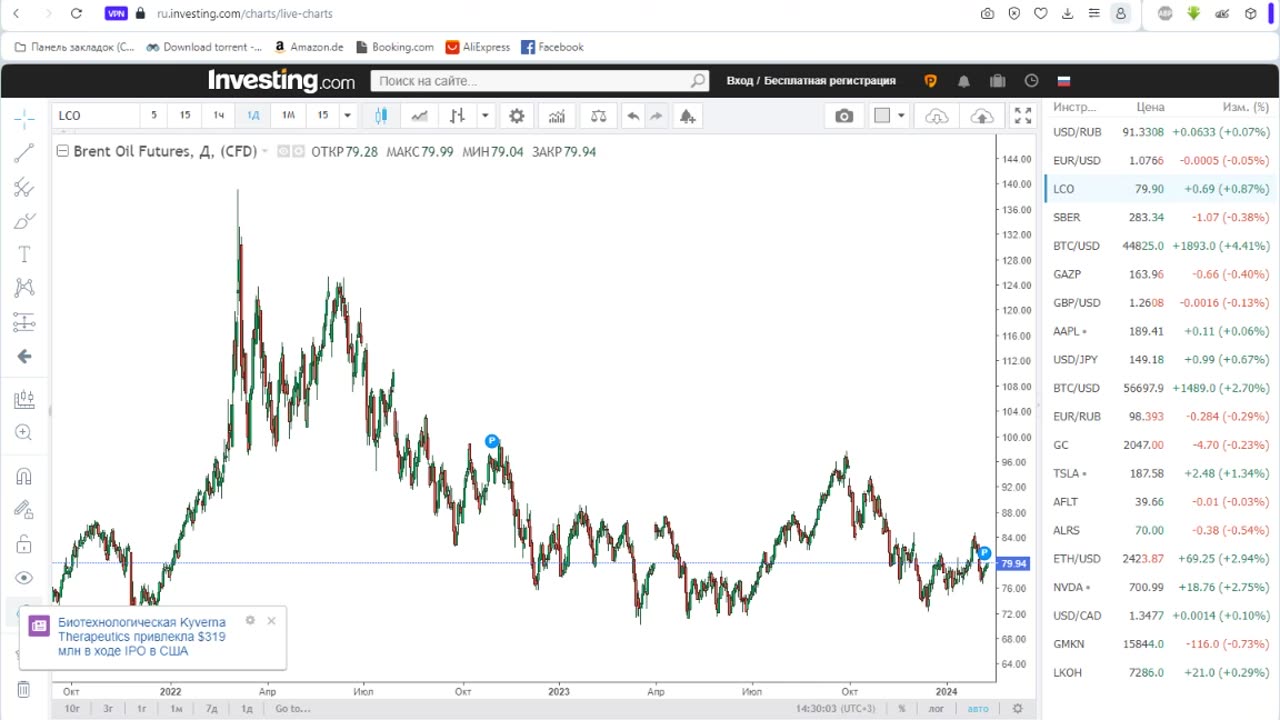Toggle stay in drawing mode

click(24, 510)
